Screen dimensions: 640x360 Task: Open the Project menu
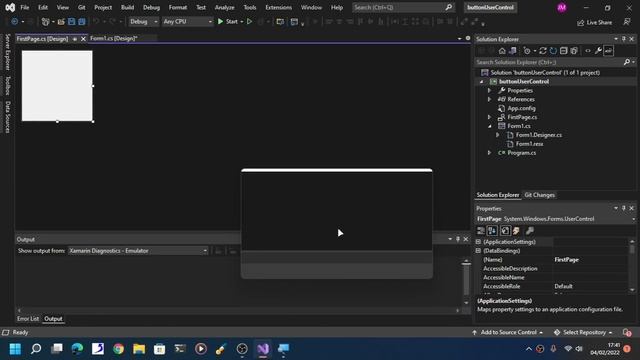(103, 7)
